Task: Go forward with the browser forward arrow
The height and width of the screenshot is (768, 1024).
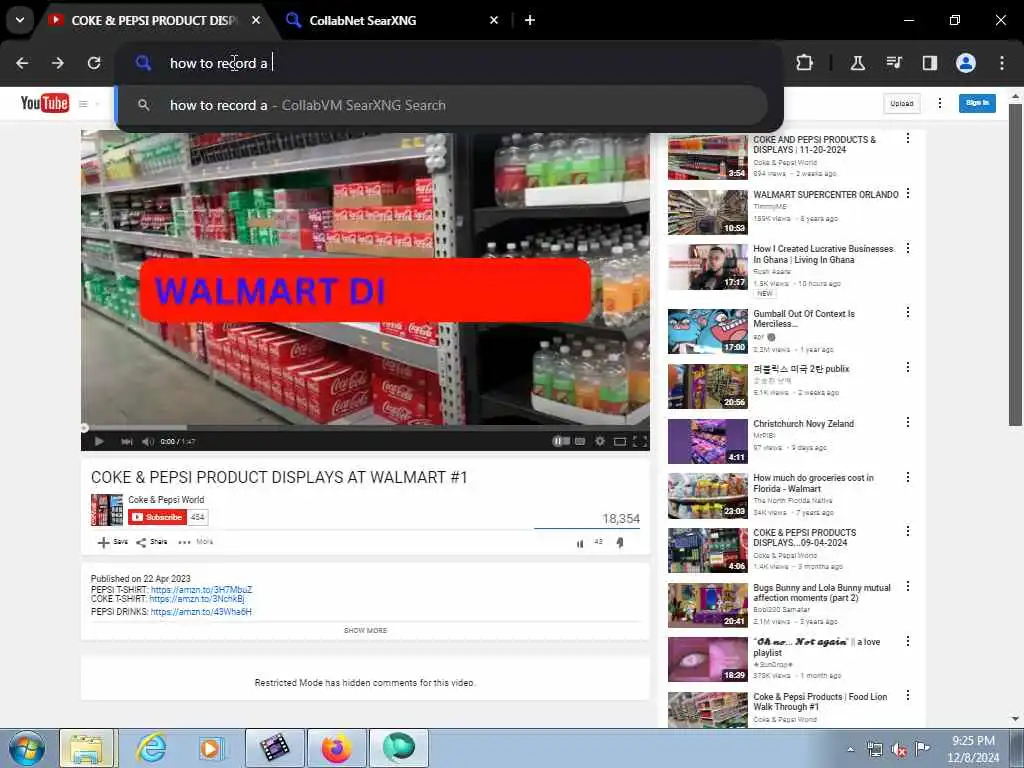Action: (x=58, y=63)
